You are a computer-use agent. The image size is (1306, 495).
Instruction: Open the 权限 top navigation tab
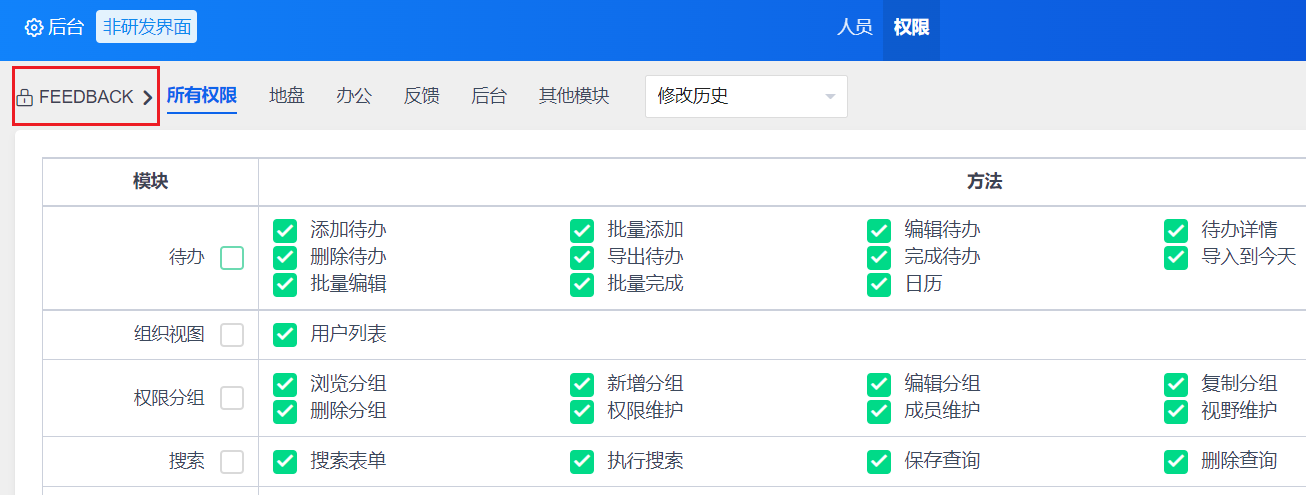(x=911, y=27)
